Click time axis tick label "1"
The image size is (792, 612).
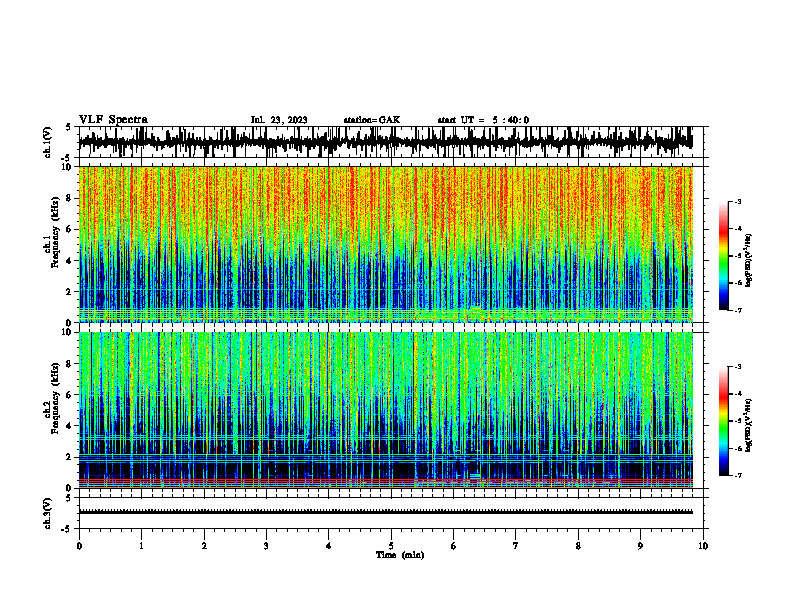pos(141,546)
